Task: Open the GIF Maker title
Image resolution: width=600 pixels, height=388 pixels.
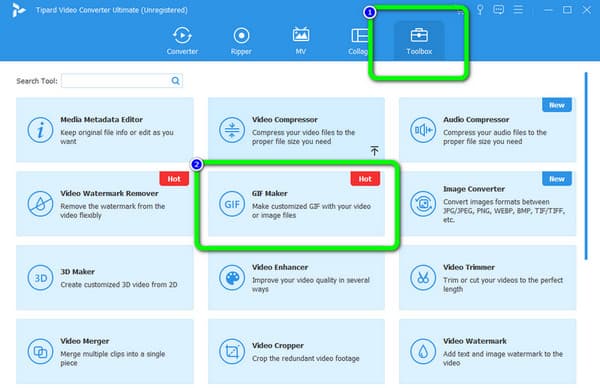Action: [269, 193]
